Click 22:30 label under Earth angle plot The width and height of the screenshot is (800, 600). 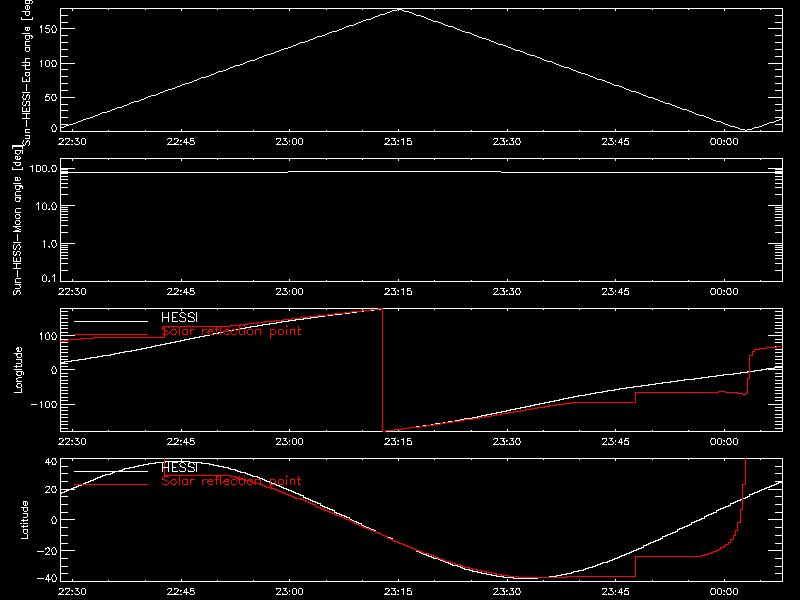72,142
